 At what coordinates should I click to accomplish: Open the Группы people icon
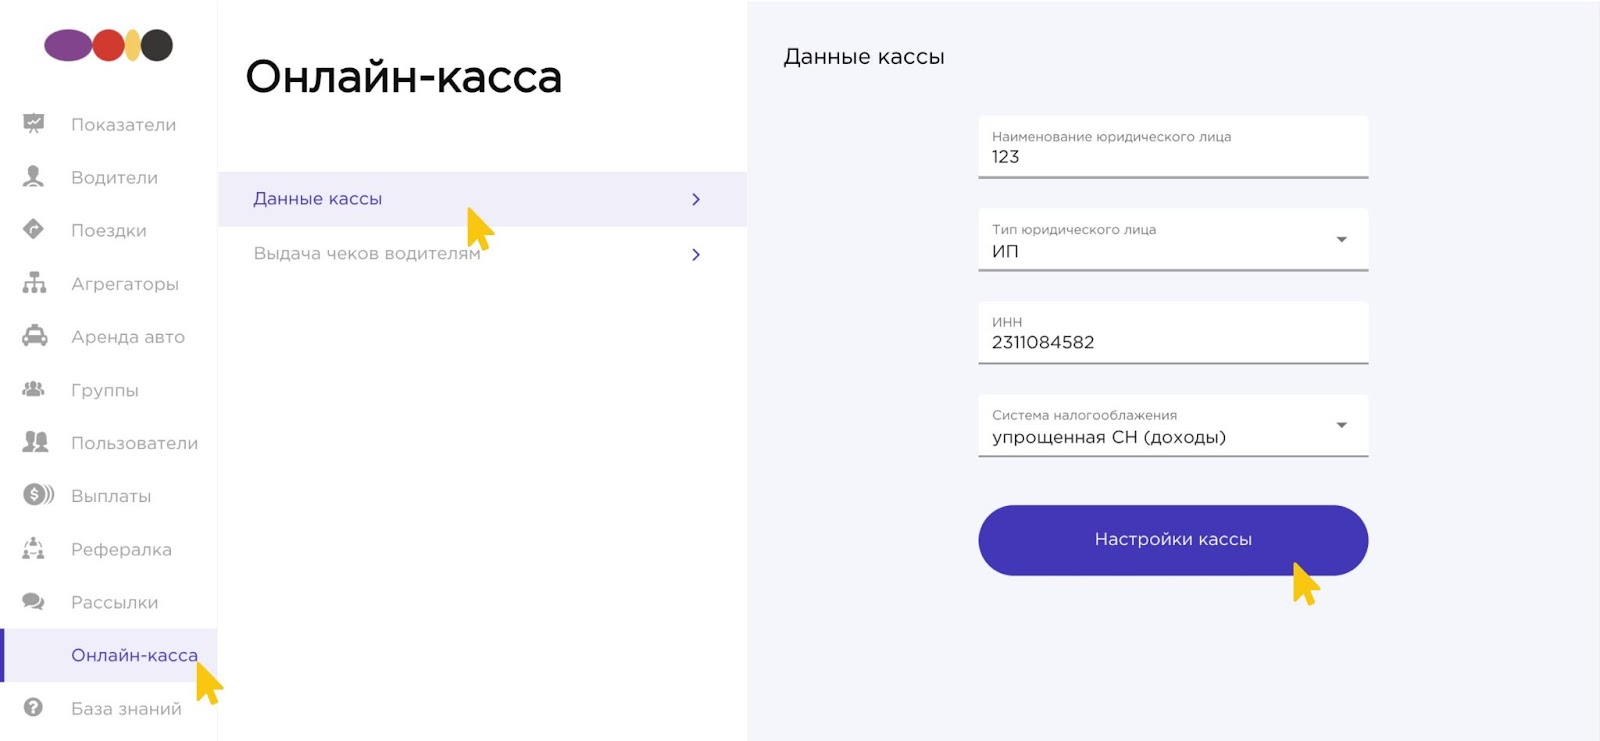[34, 389]
